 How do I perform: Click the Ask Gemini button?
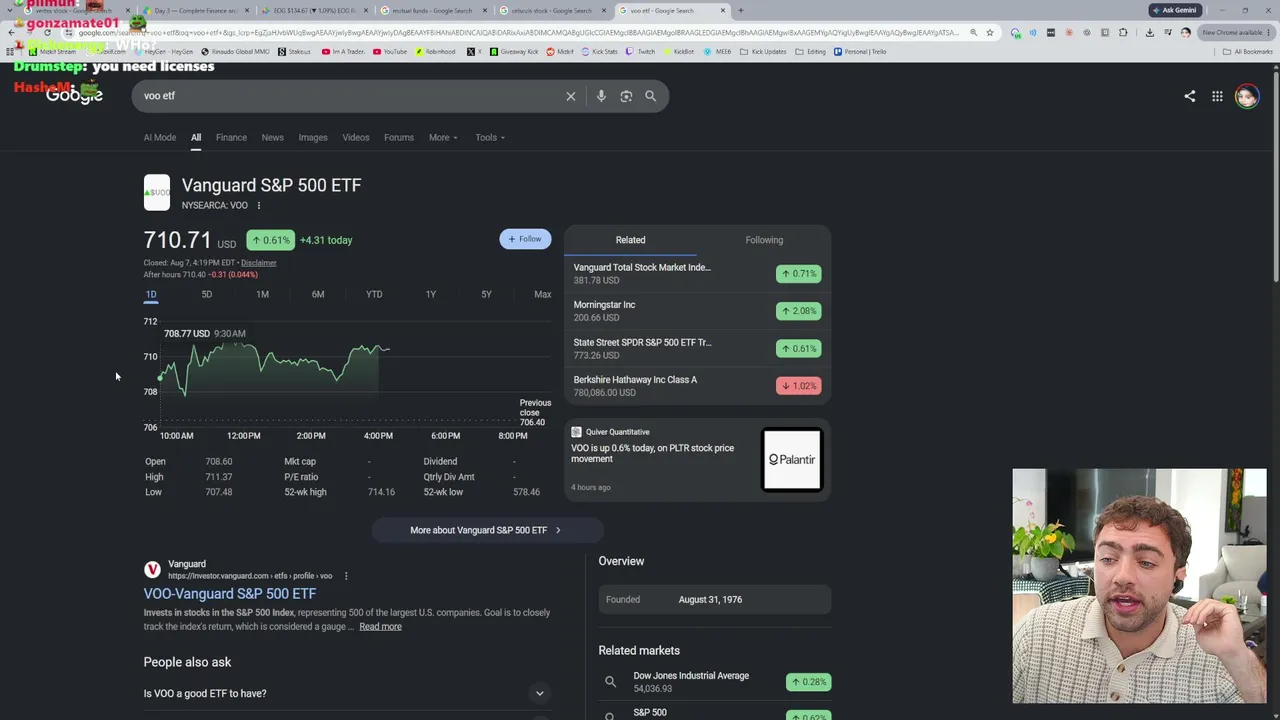[x=1174, y=11]
